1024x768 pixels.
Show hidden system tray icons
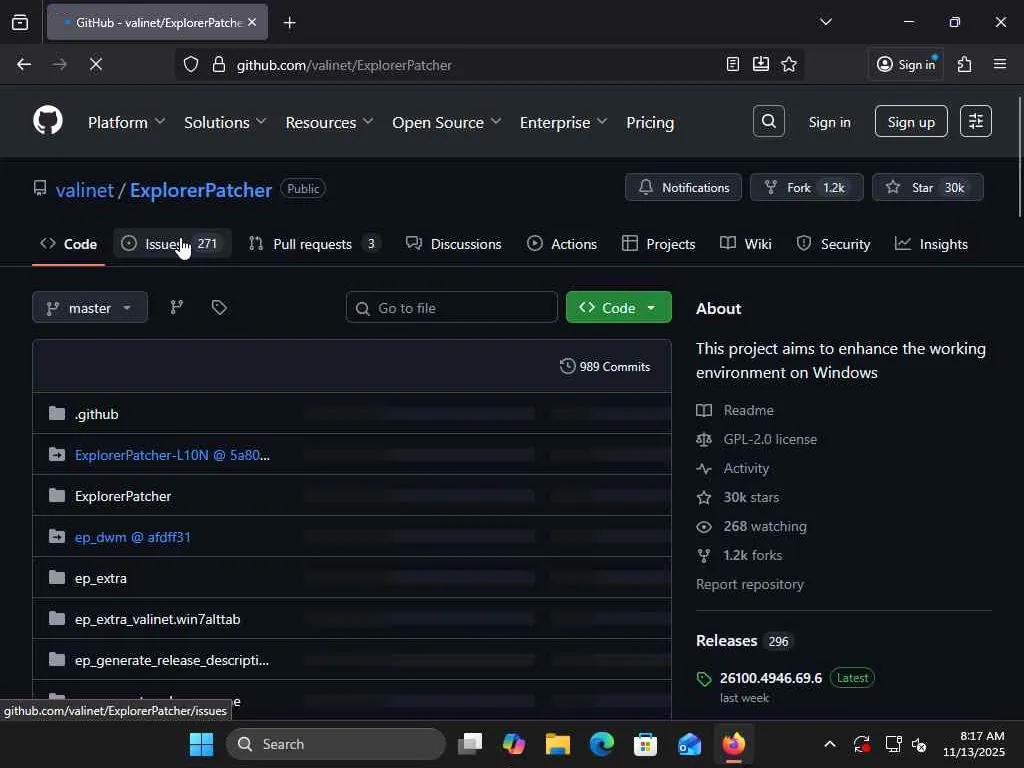[x=830, y=744]
